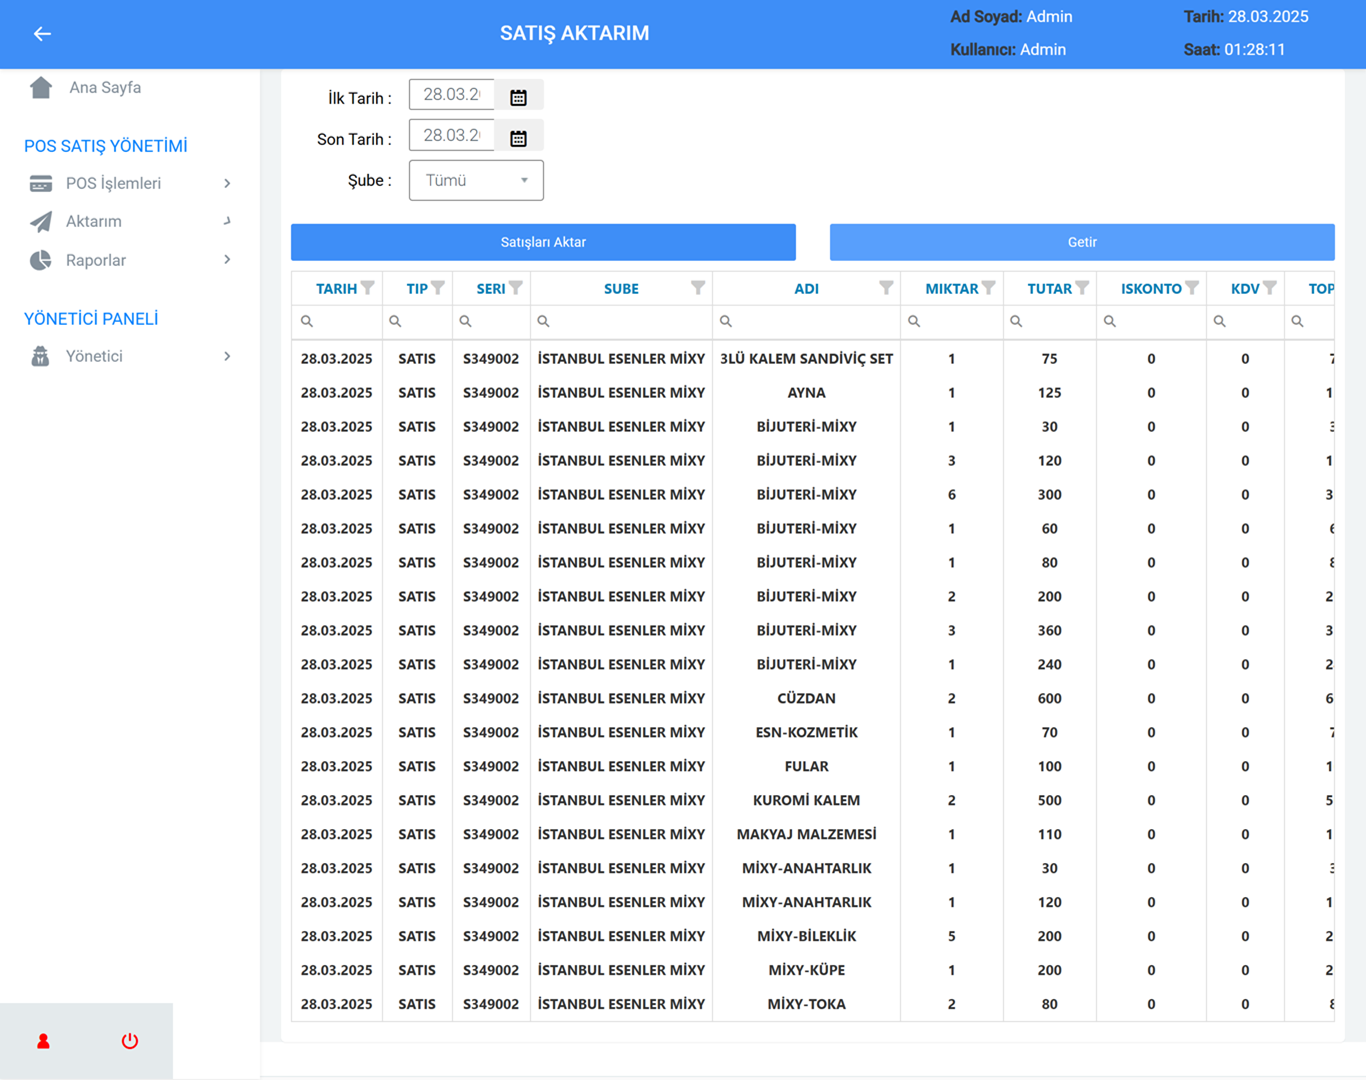The height and width of the screenshot is (1080, 1366).
Task: Select the KUROMİ KALEM product cell
Action: click(x=806, y=801)
